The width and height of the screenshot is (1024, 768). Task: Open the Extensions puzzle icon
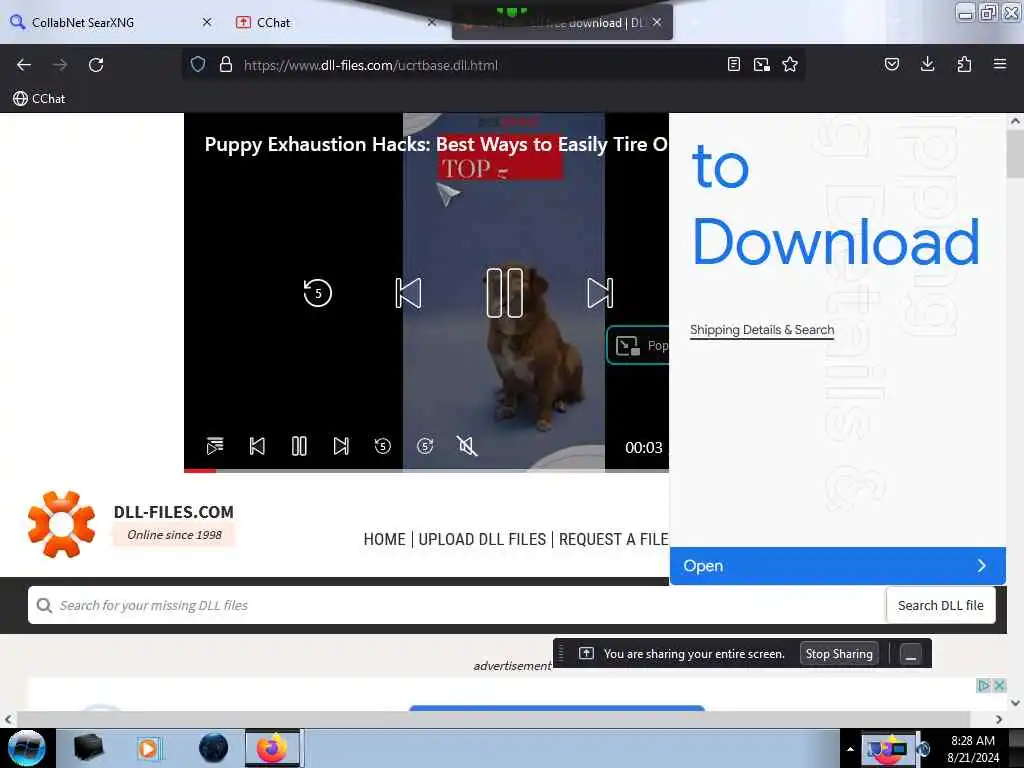pyautogui.click(x=964, y=64)
